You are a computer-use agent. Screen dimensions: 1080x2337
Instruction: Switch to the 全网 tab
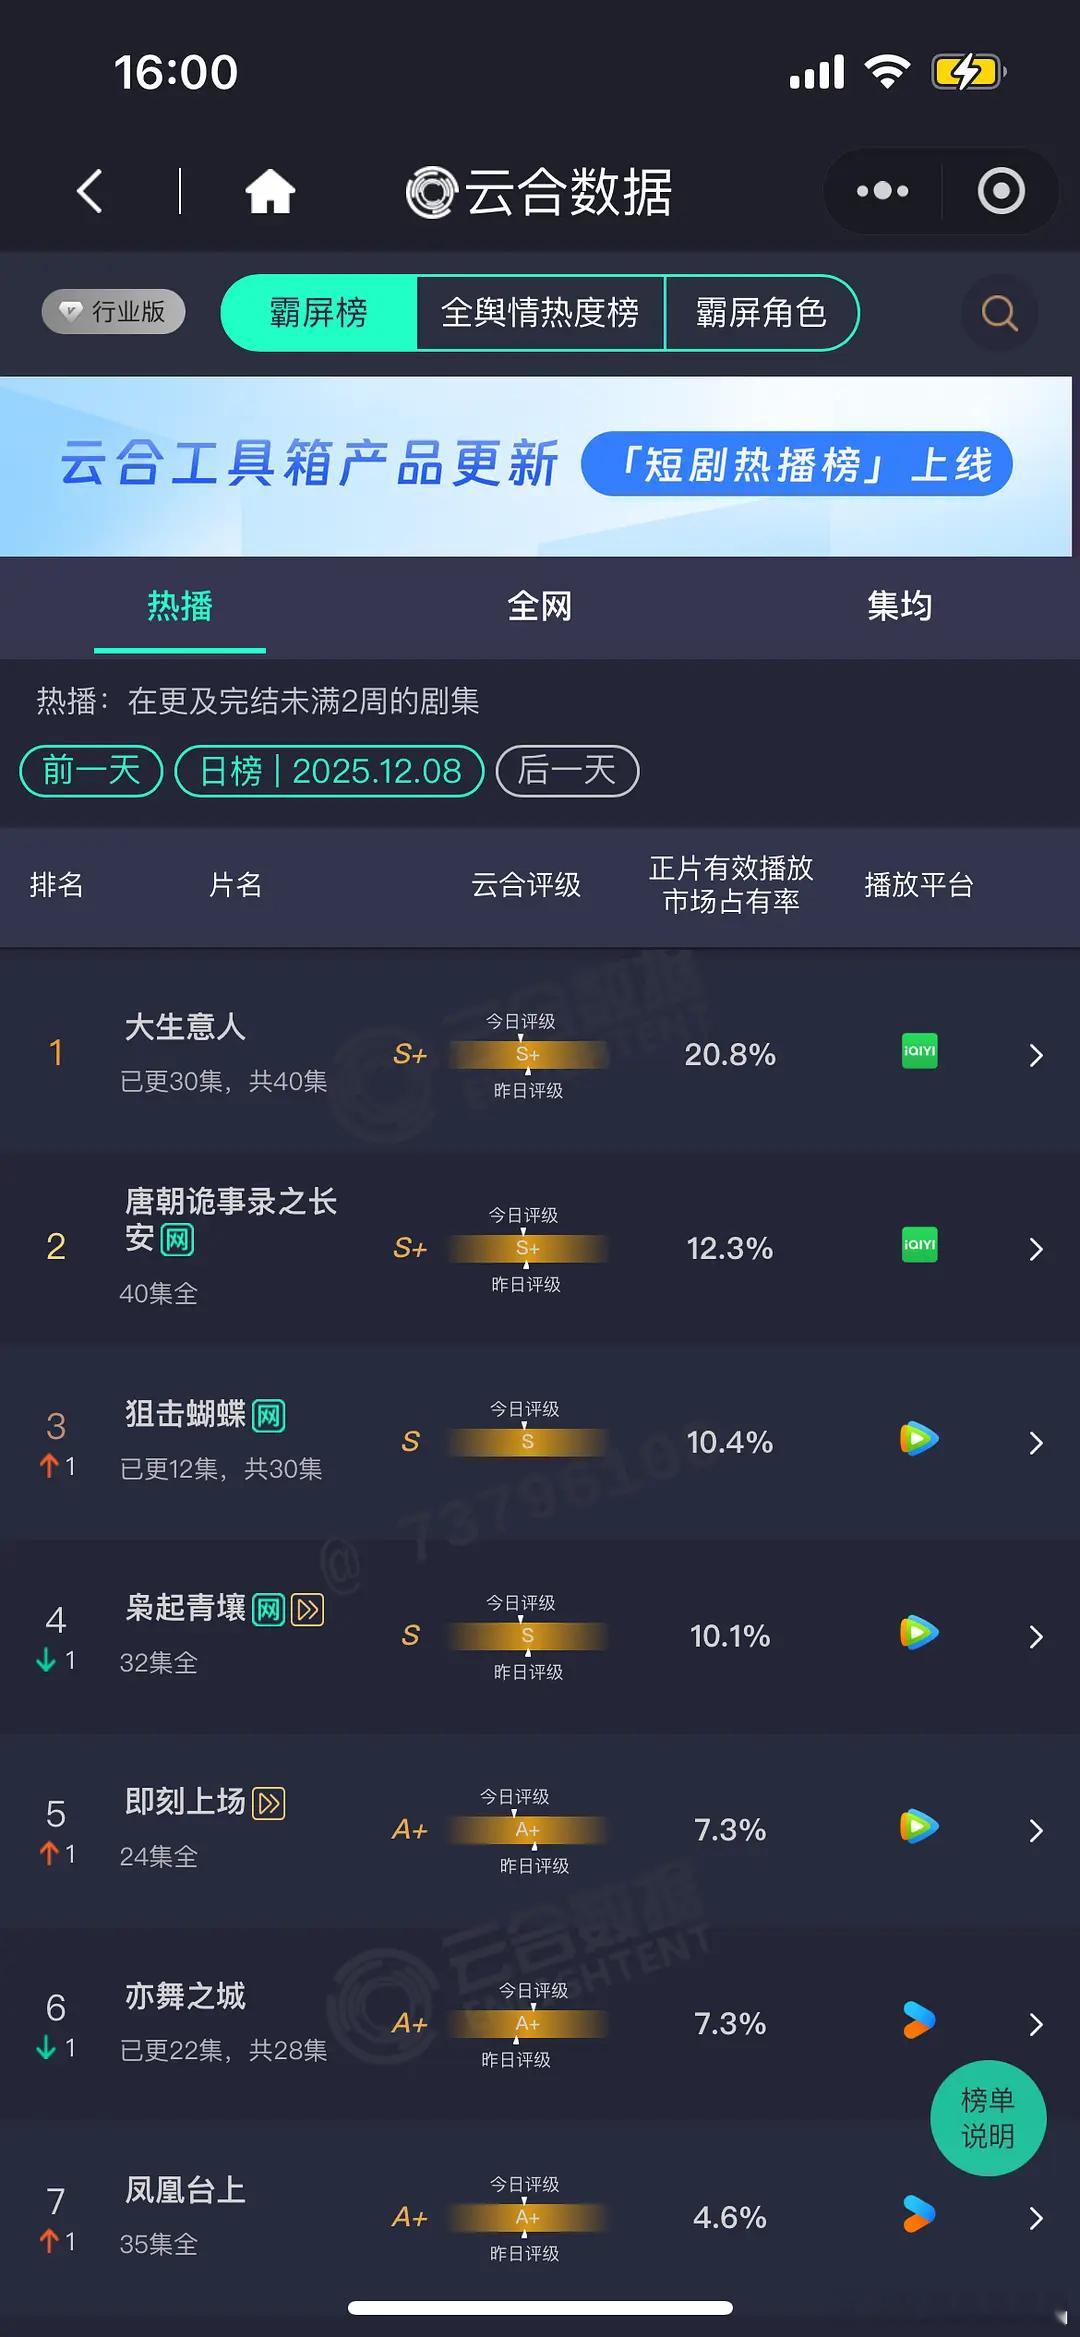pos(540,607)
